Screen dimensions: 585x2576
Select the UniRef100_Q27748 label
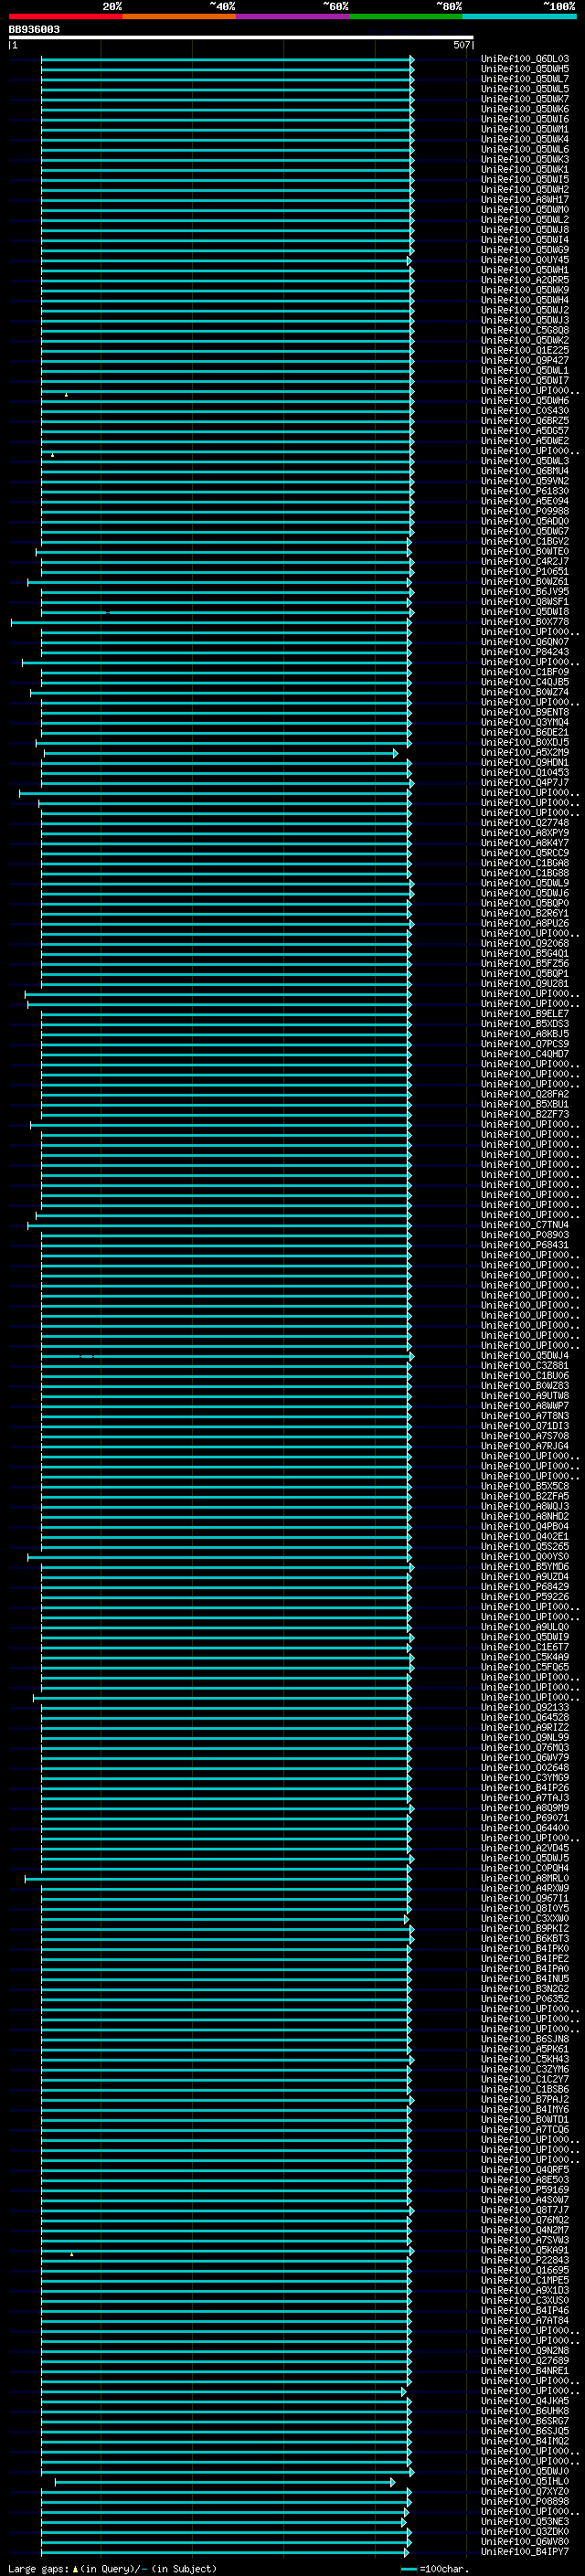point(524,823)
